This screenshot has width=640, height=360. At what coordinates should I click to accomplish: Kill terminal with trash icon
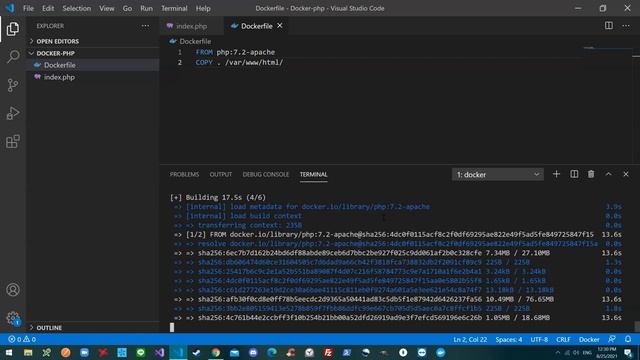point(591,174)
